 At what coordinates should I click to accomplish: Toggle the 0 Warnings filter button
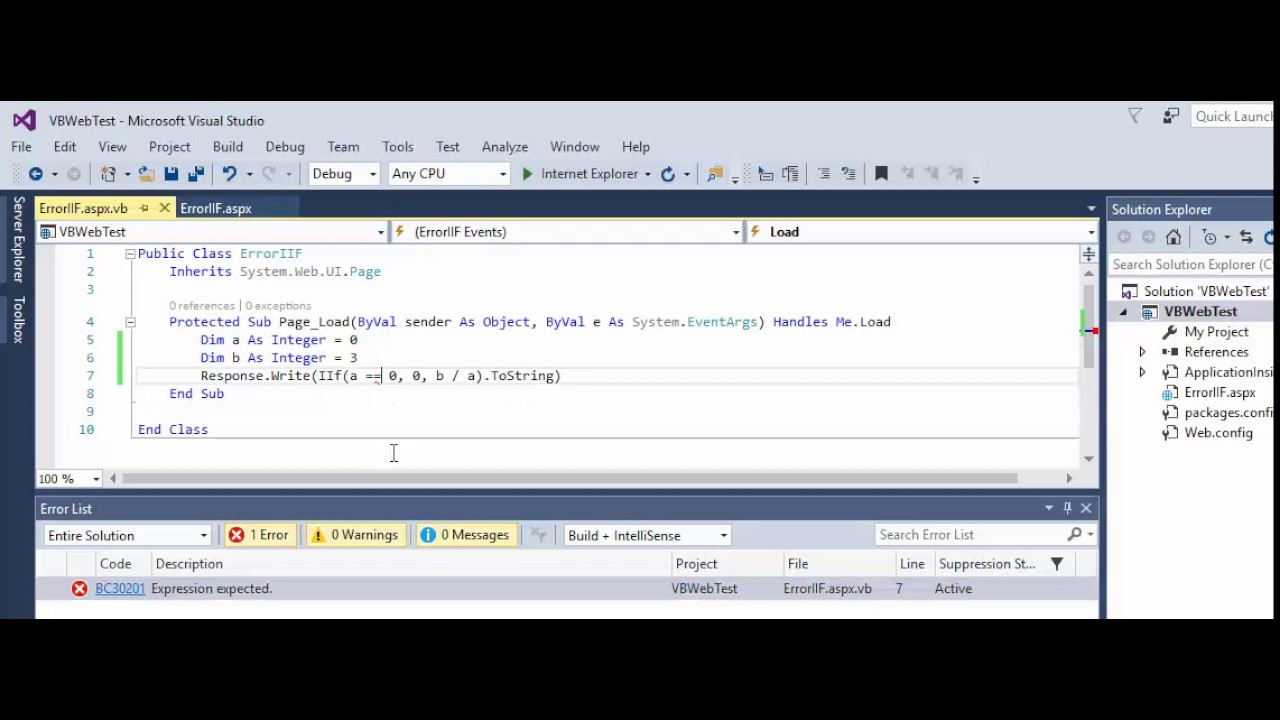354,535
